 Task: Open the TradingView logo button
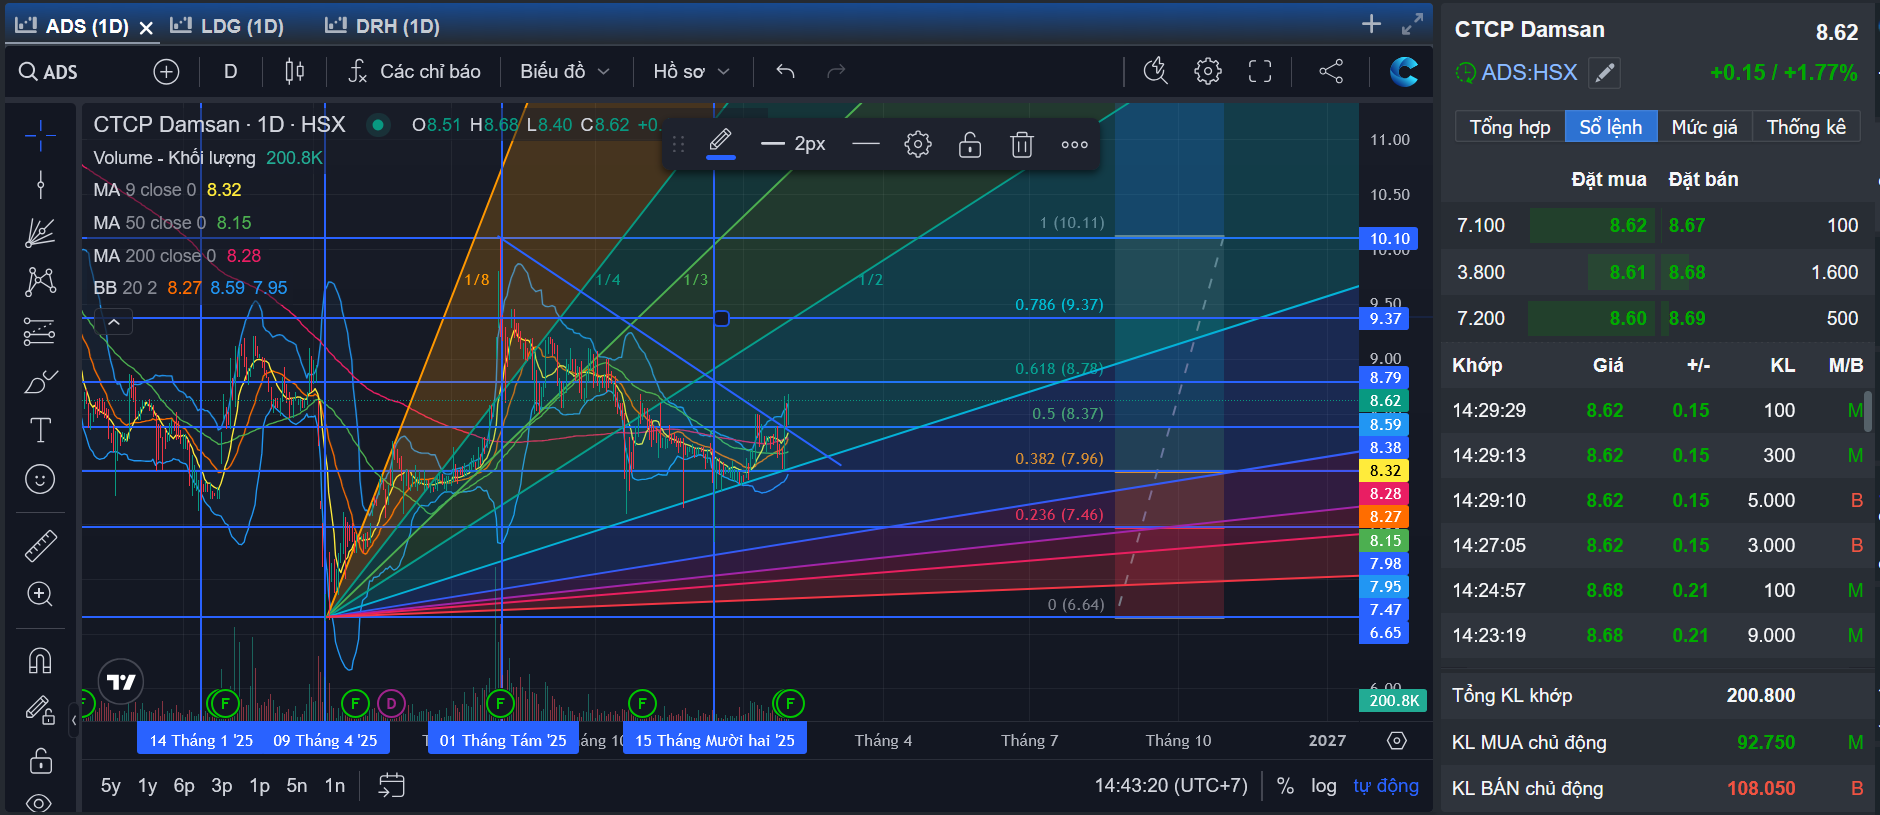[121, 682]
